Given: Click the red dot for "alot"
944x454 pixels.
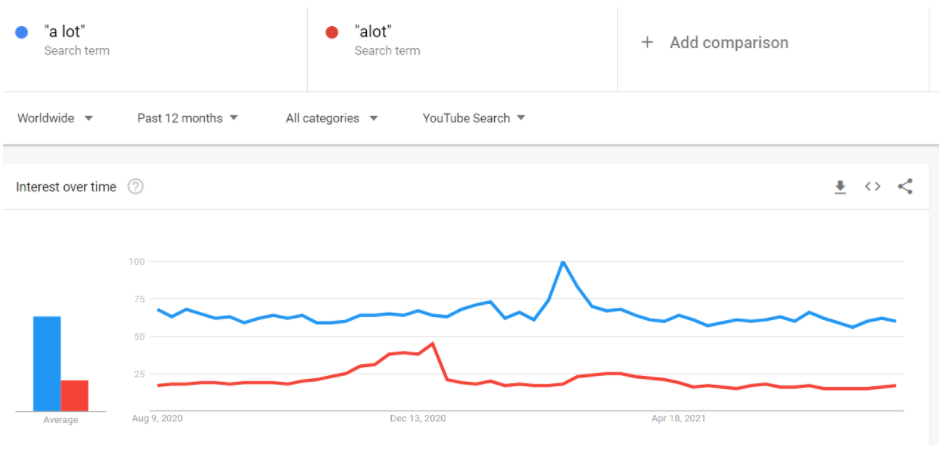Looking at the screenshot, I should [332, 33].
